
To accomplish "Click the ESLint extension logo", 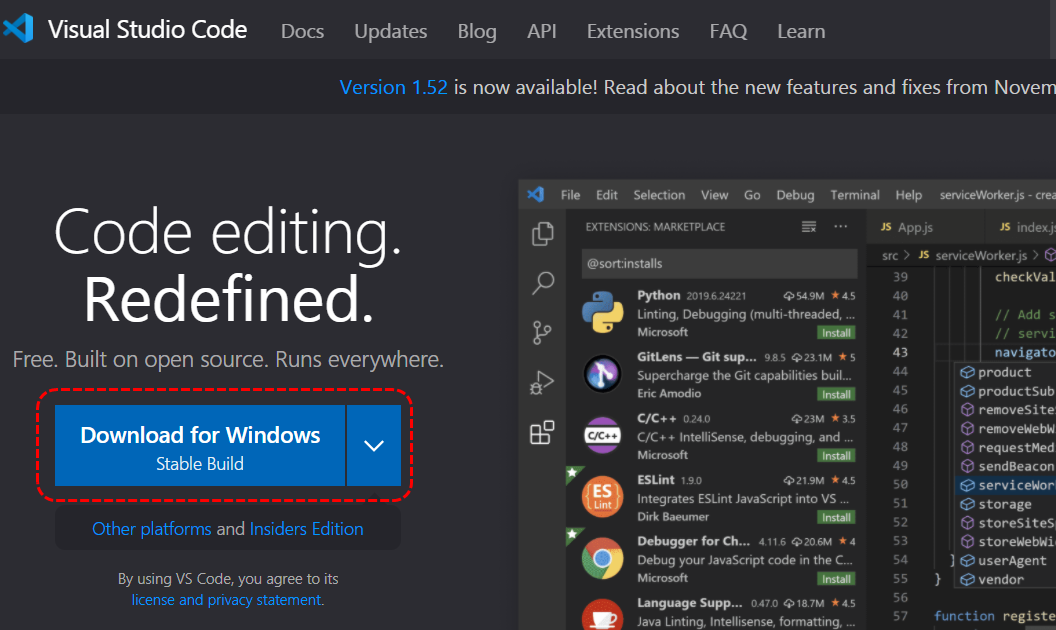I will 602,497.
